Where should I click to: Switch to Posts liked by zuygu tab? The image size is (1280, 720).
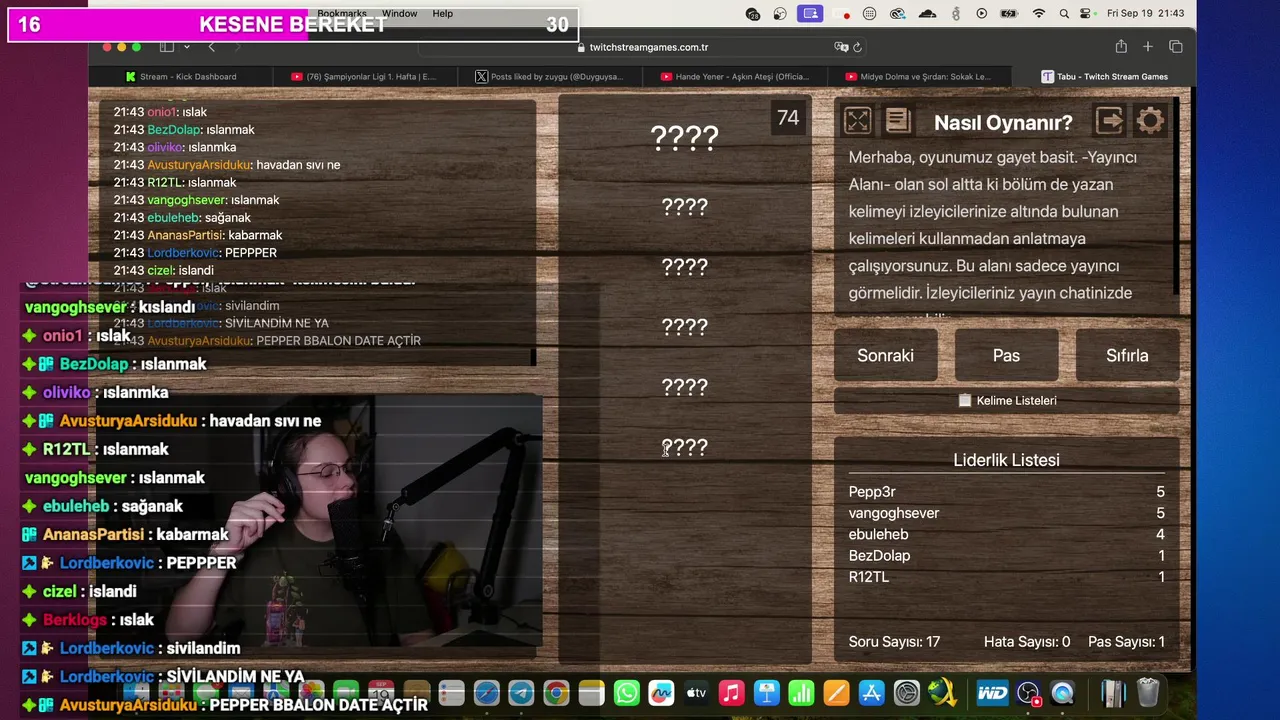[x=549, y=76]
